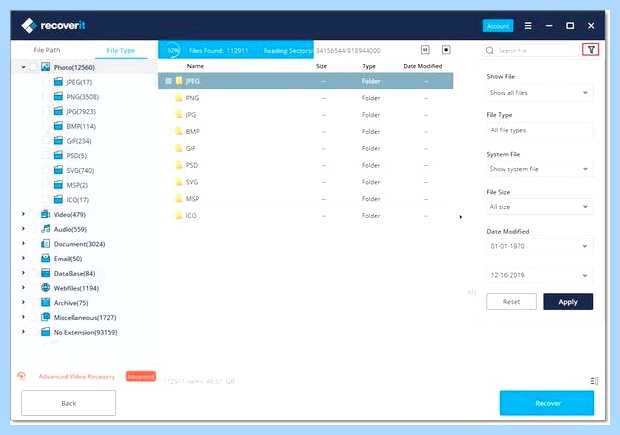Tick the checkbox on the JPEG folder row
Screen dimensions: 620x435
(168, 81)
